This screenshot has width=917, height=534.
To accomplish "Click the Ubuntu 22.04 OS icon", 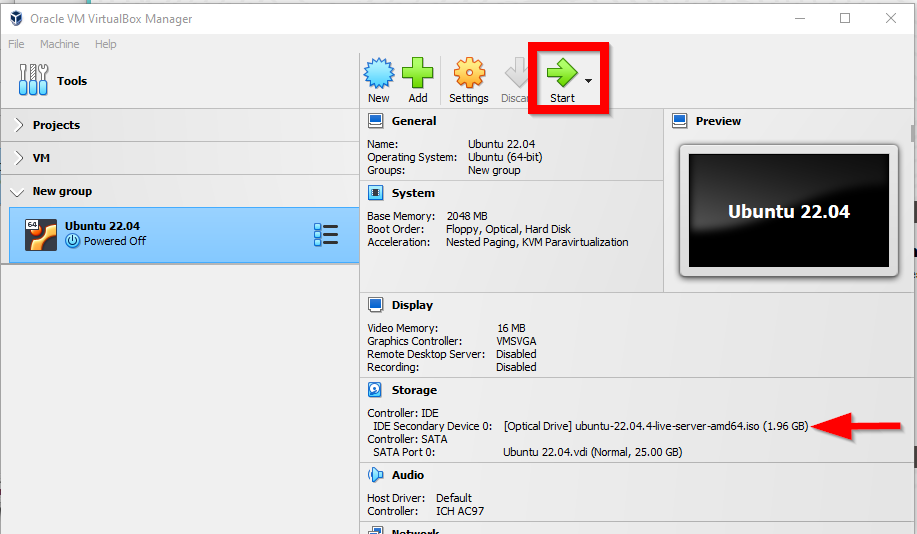I will point(41,235).
